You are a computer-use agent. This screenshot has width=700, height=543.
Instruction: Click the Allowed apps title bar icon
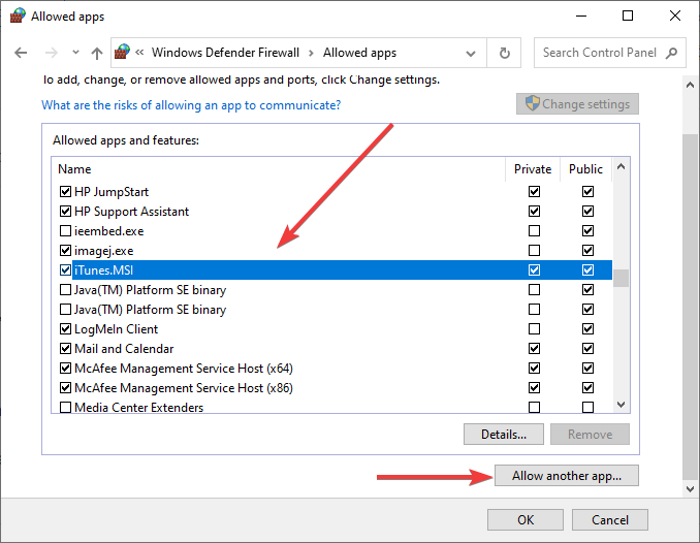pyautogui.click(x=17, y=16)
